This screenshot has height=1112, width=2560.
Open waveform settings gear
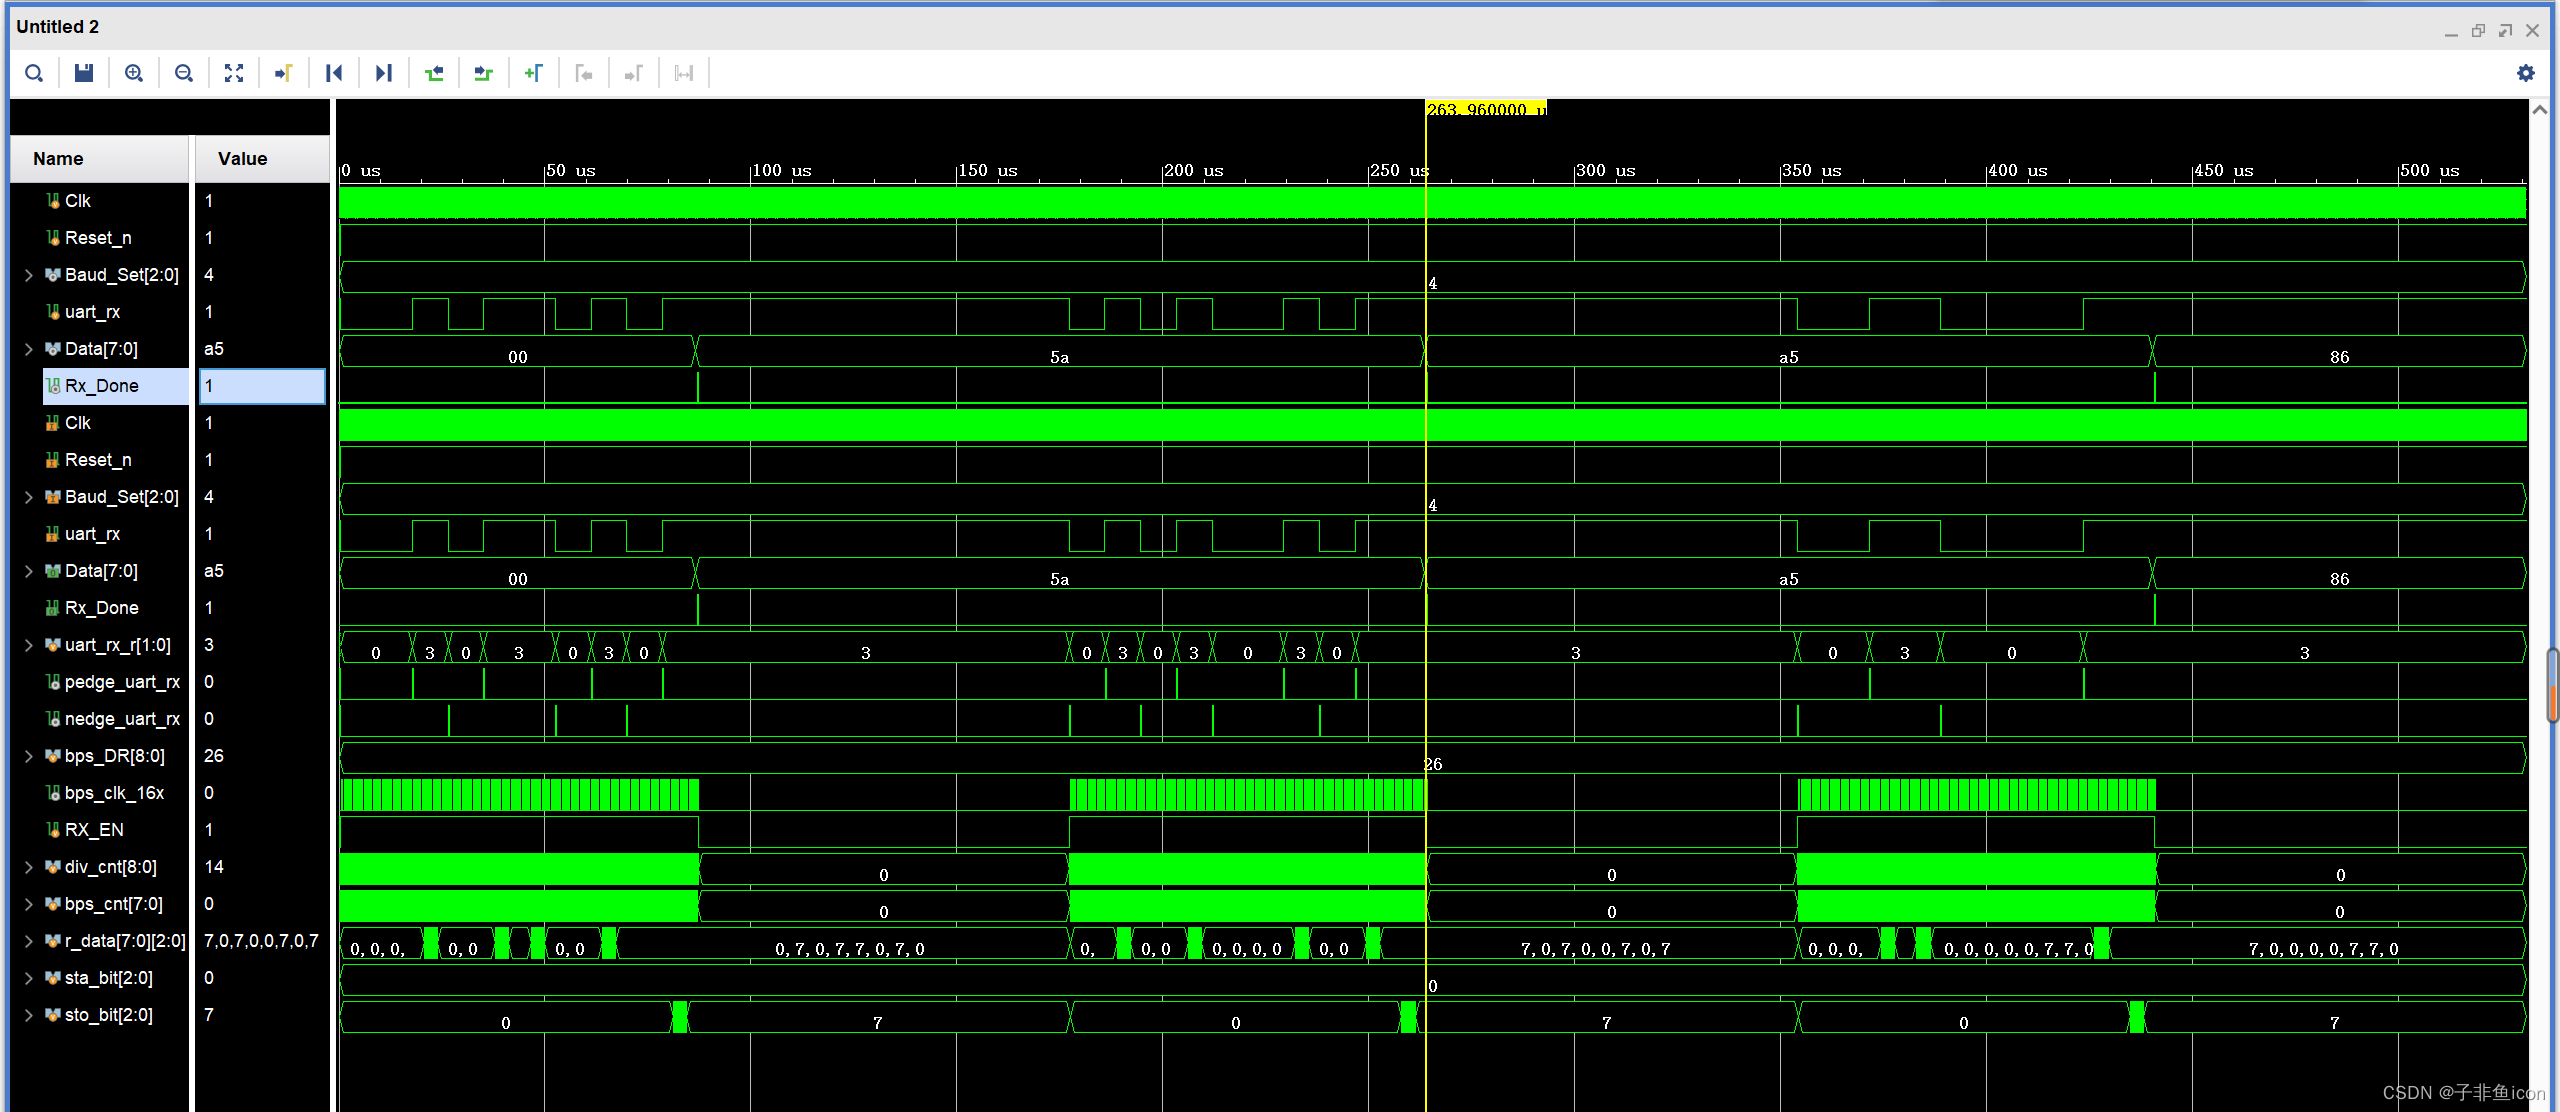point(2526,73)
